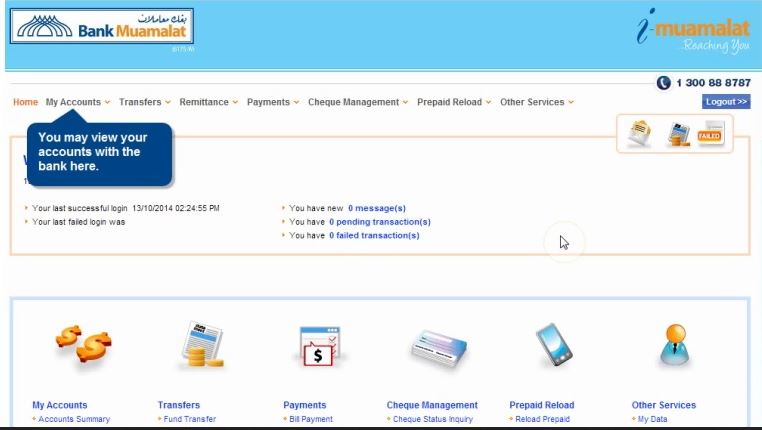Expand the arrow next to Prepaid Reload menu
The height and width of the screenshot is (430, 762).
tap(488, 103)
